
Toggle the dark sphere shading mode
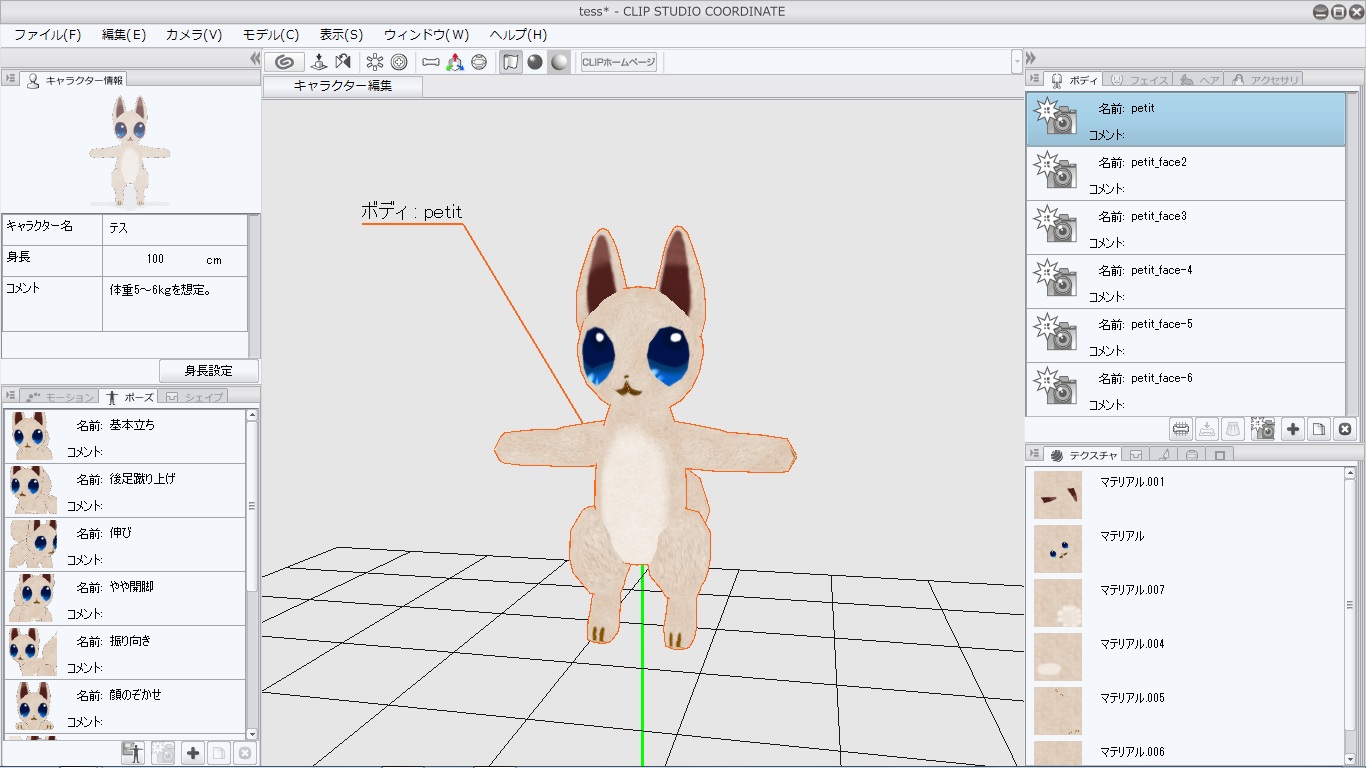pyautogui.click(x=535, y=62)
